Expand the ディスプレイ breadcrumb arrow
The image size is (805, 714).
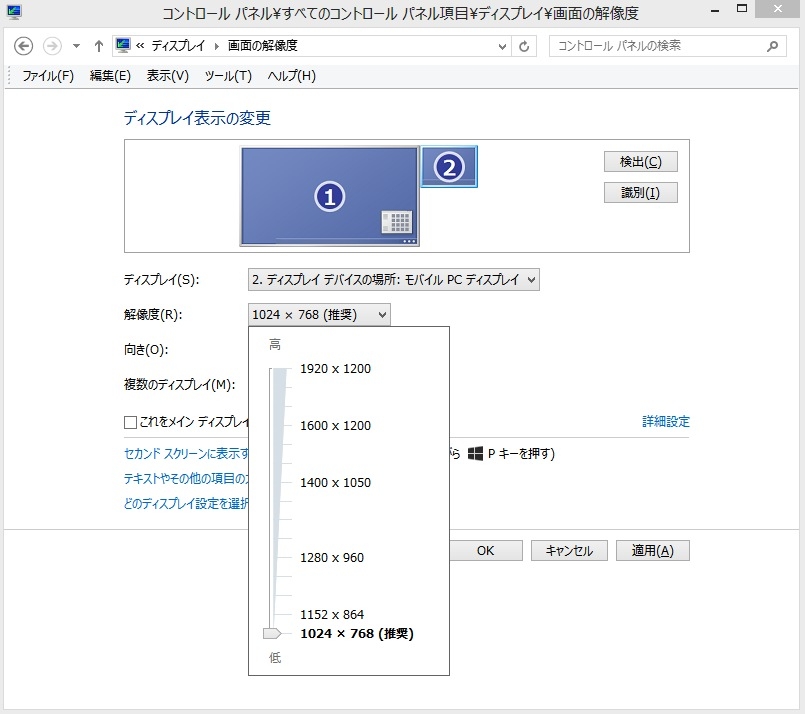point(217,47)
